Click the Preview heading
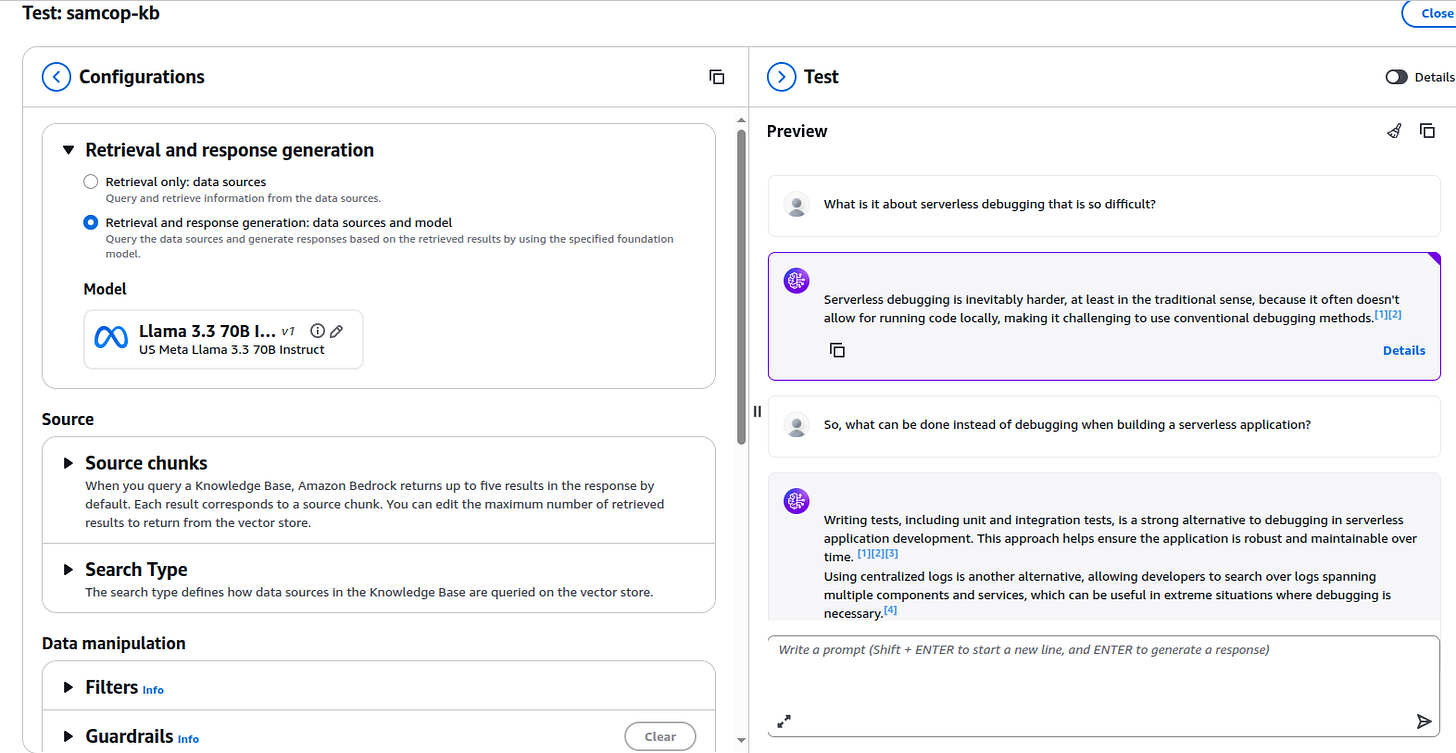Screen dimensions: 1456x753 797,131
